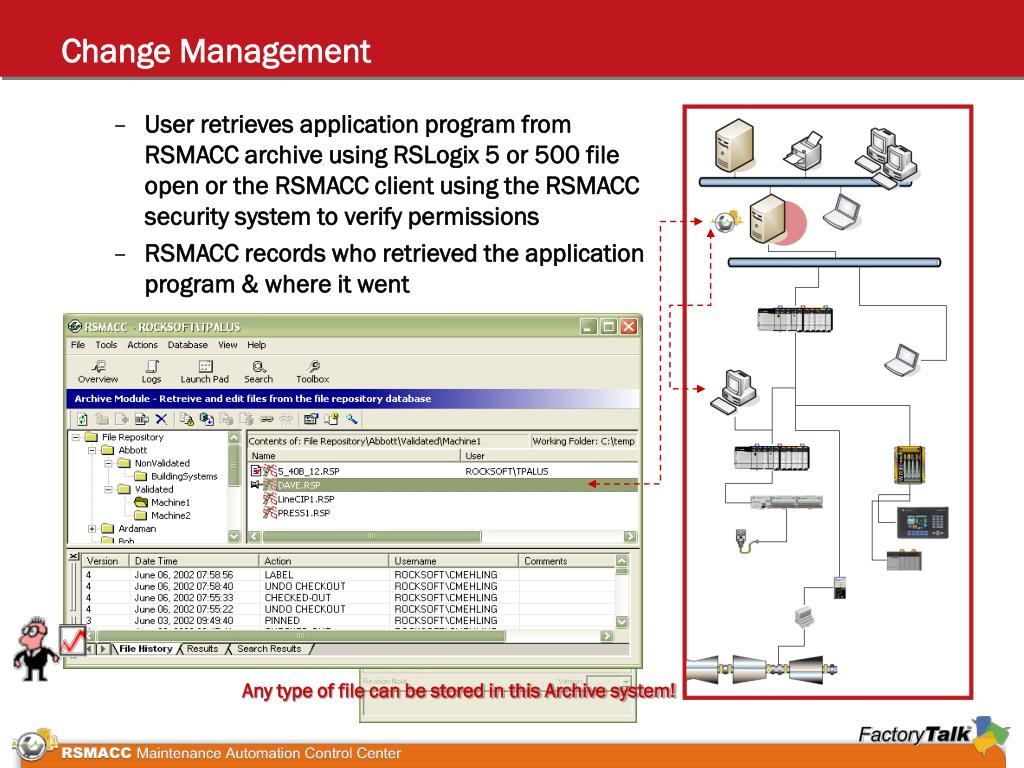The image size is (1024, 768).
Task: Click the file list scroll left arrow
Action: (254, 537)
